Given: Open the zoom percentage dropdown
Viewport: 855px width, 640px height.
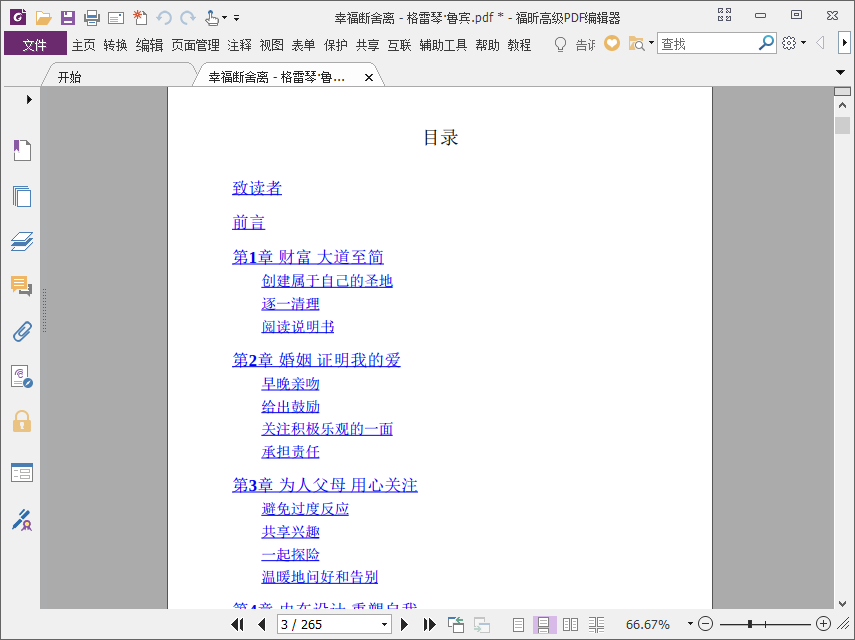Looking at the screenshot, I should pos(690,624).
